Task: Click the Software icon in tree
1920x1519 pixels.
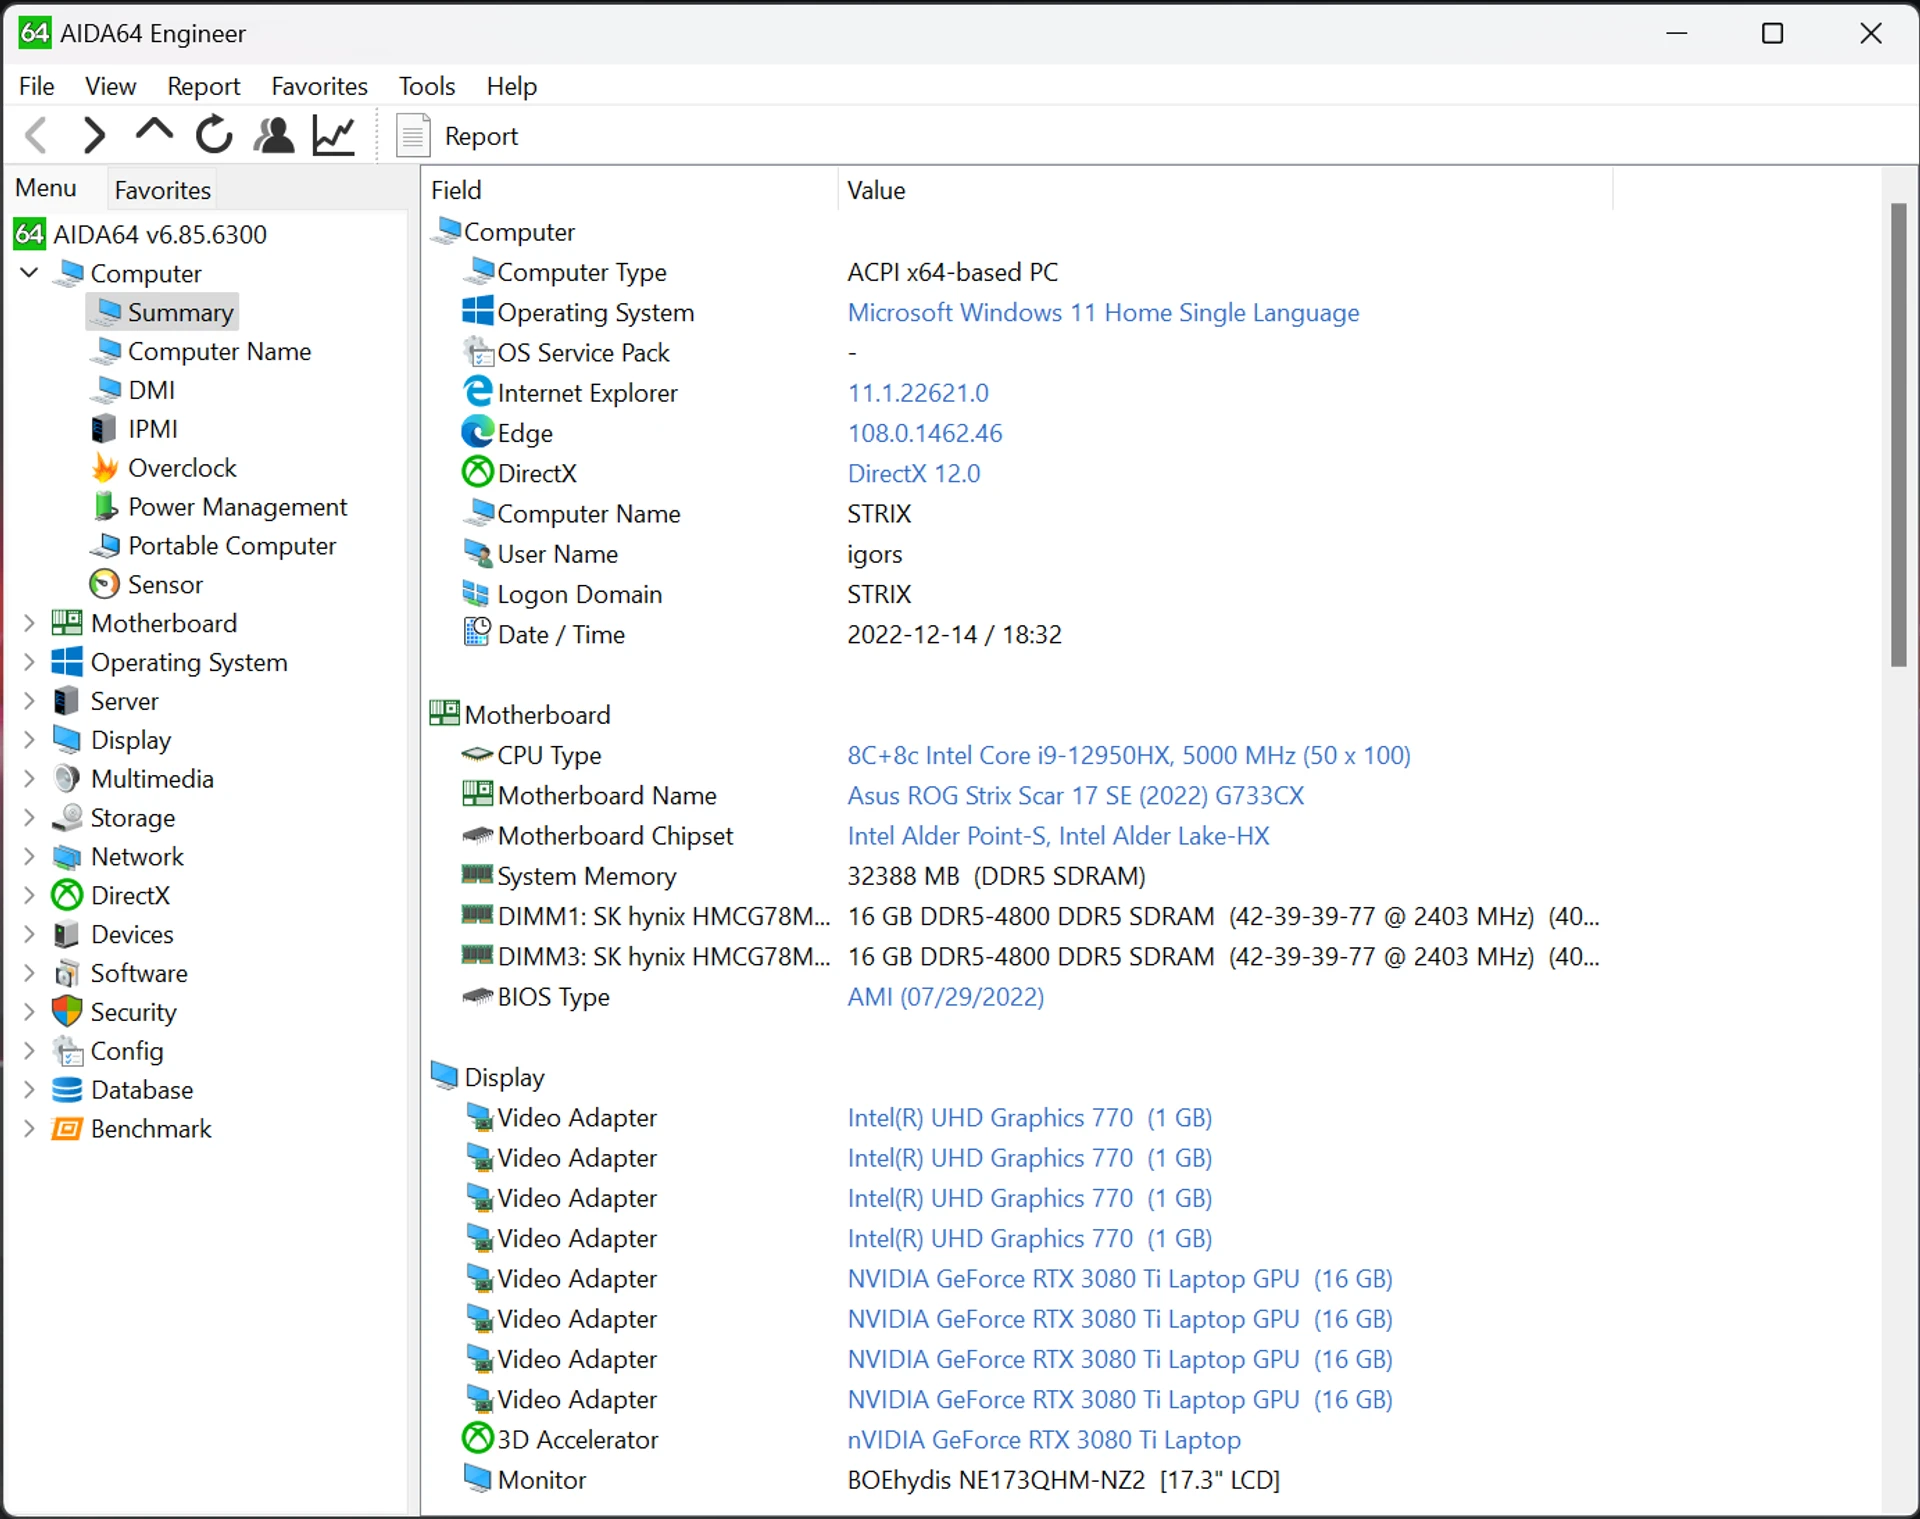Action: pos(67,974)
